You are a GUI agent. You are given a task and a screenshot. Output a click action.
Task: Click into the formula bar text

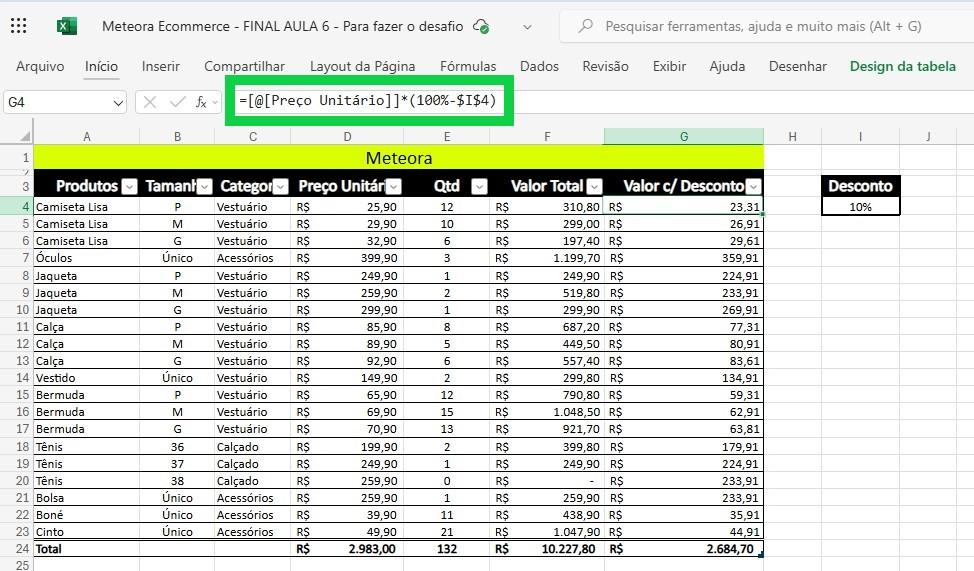368,100
